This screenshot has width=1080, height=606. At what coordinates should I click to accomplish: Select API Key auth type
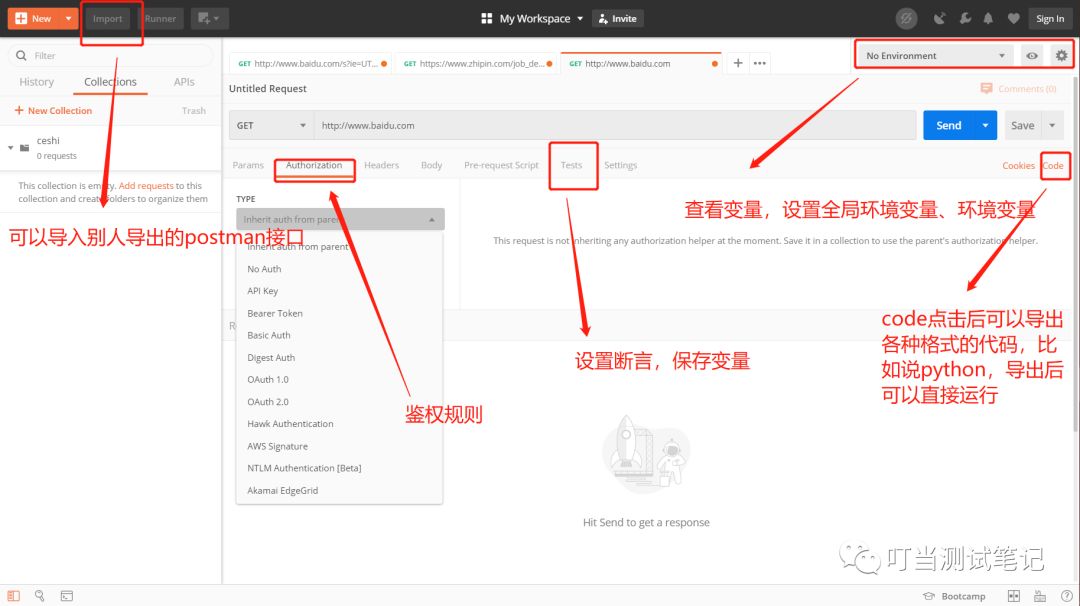(x=262, y=291)
